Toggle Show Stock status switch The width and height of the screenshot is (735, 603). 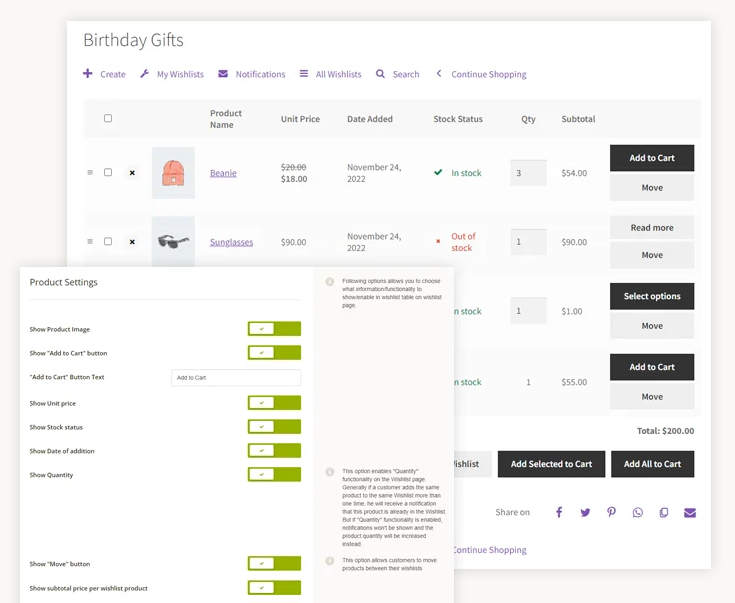tap(274, 427)
